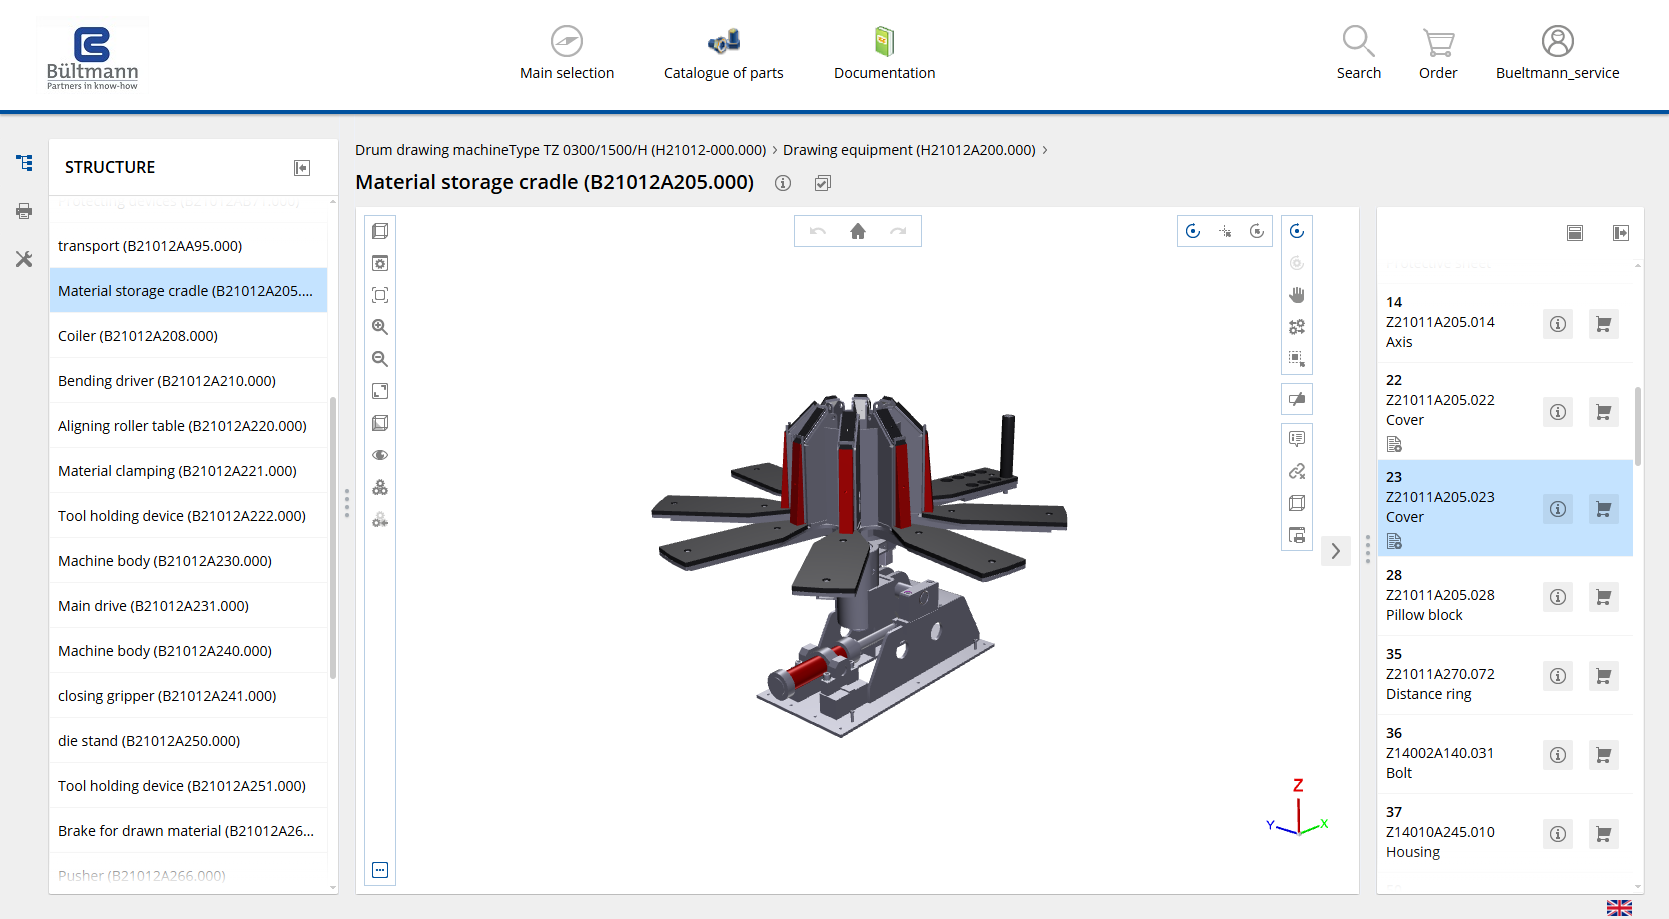Image resolution: width=1669 pixels, height=919 pixels.
Task: Open the tools wrench icon in left sidebar
Action: click(24, 259)
